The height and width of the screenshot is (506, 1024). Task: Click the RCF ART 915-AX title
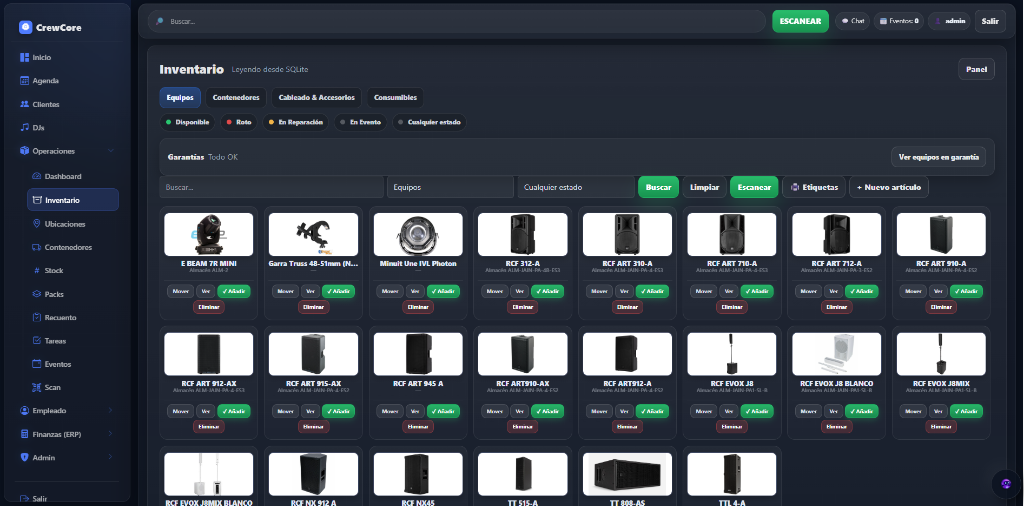click(313, 383)
